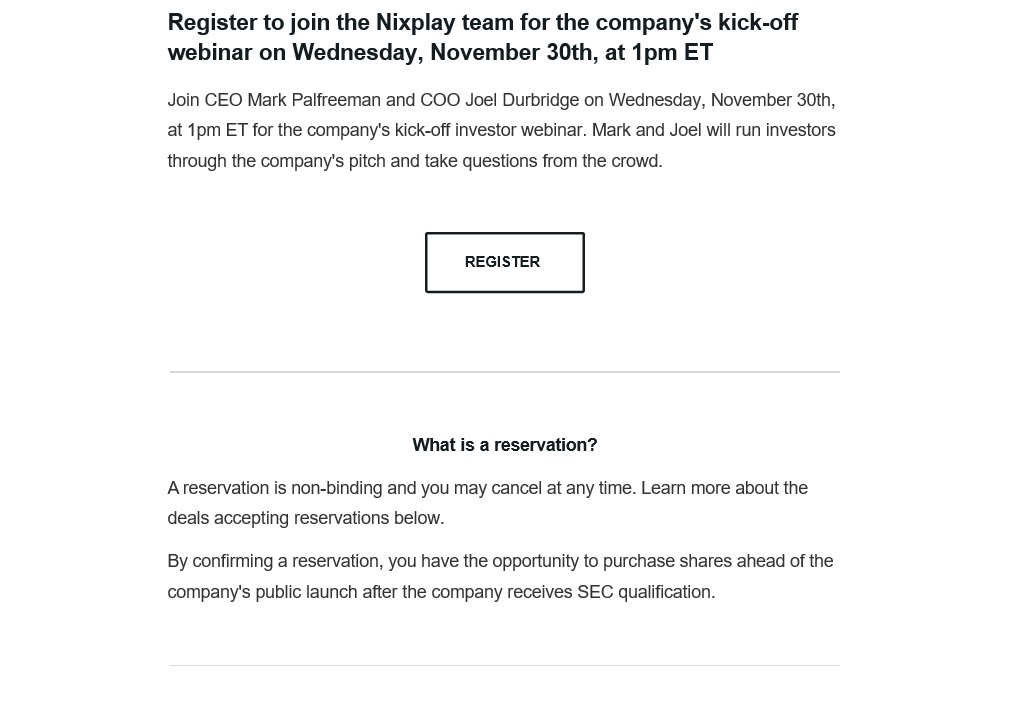The width and height of the screenshot is (1011, 708).
Task: Click the REGISTER button
Action: pyautogui.click(x=504, y=262)
